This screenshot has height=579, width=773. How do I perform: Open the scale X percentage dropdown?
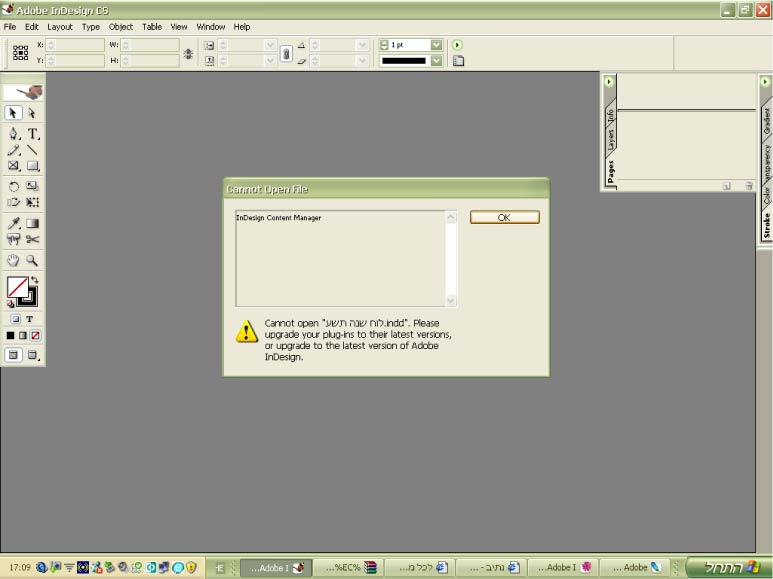coord(270,45)
